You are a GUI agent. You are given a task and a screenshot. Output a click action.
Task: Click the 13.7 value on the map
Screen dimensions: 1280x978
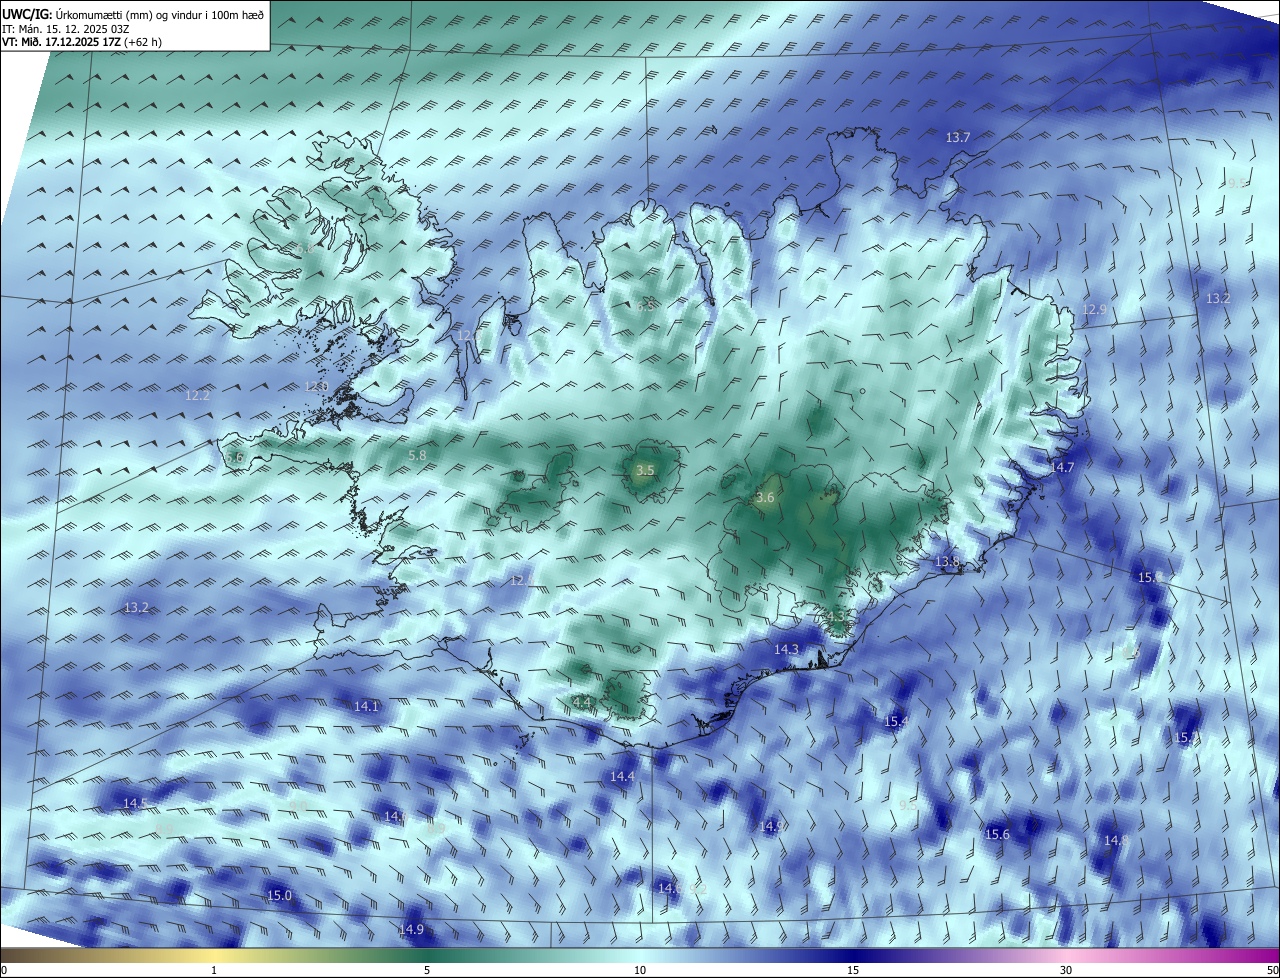coord(958,137)
